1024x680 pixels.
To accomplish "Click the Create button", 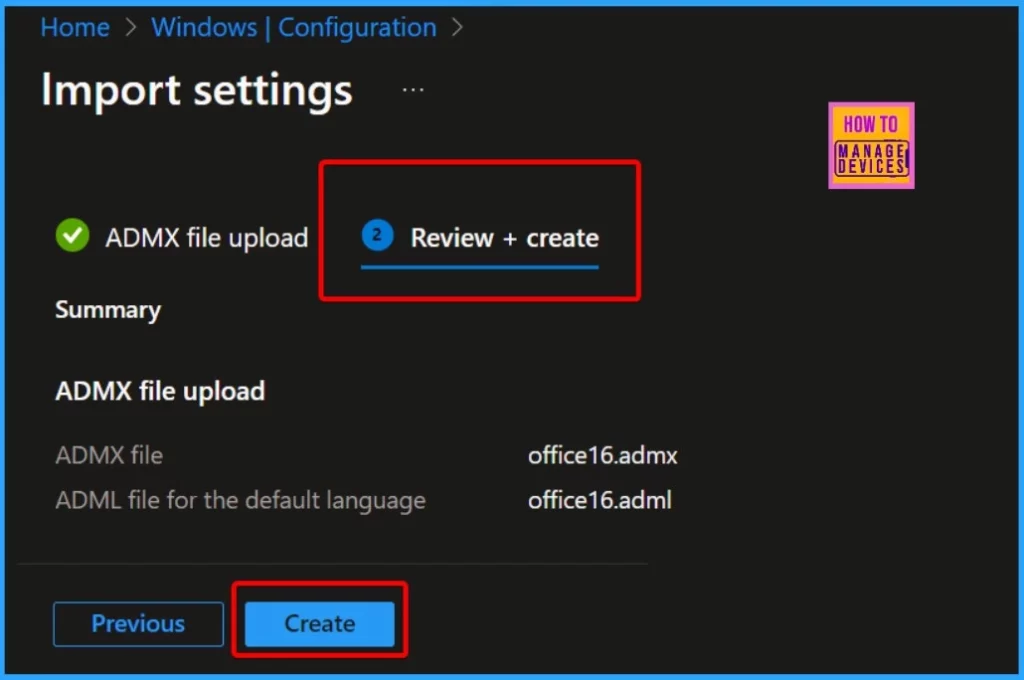I will (320, 624).
